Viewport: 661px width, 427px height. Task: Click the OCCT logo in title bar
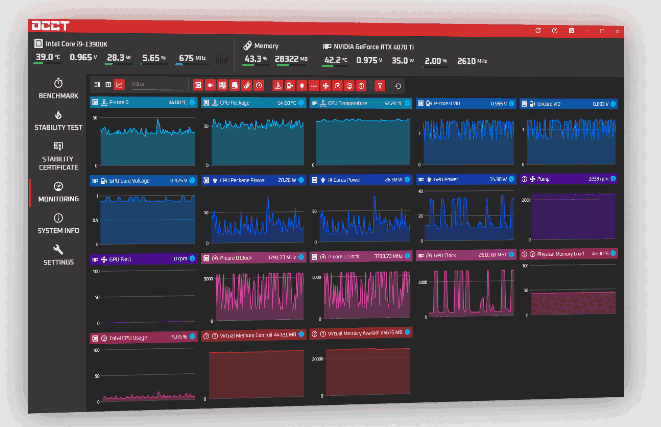(x=50, y=26)
